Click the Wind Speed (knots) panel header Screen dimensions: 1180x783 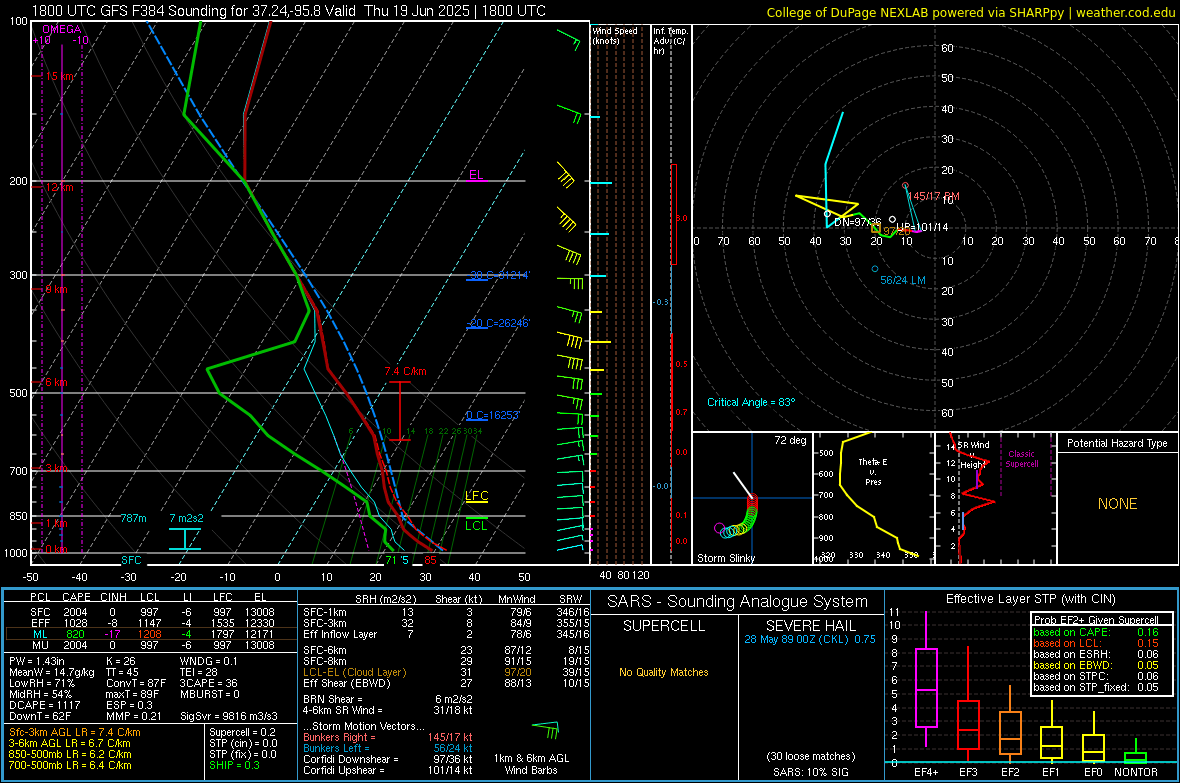(x=615, y=35)
